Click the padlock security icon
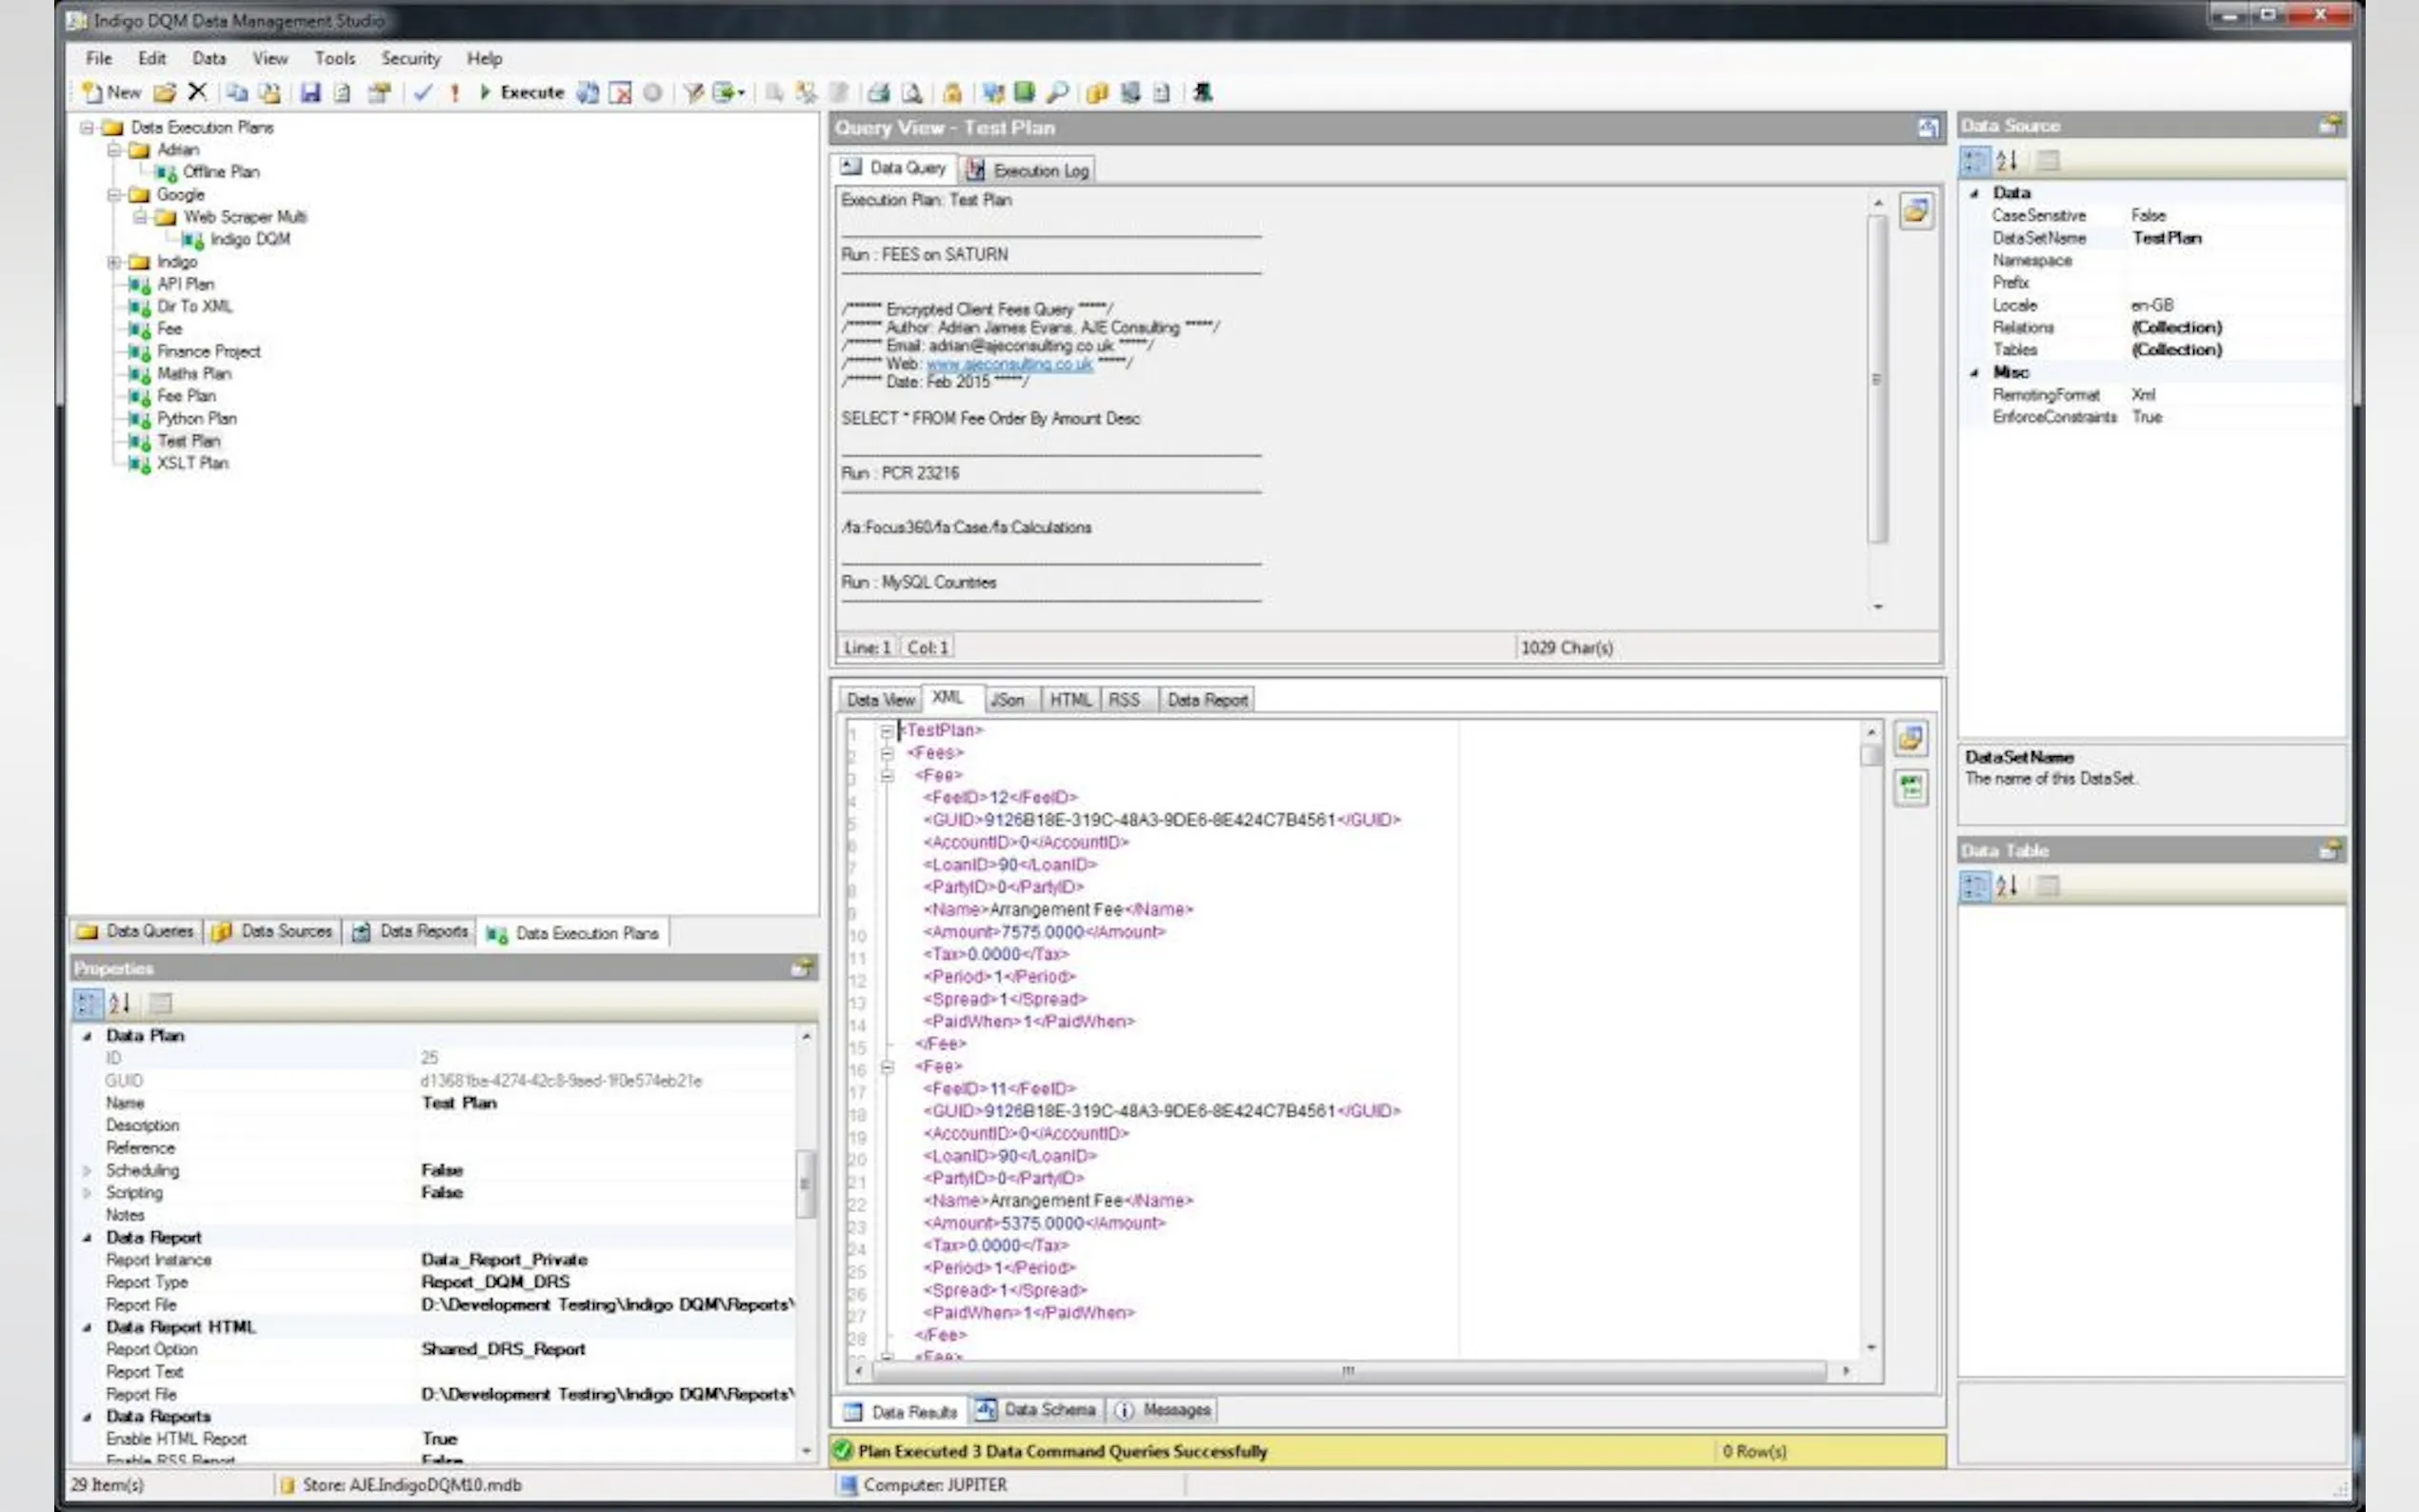Image resolution: width=2419 pixels, height=1512 pixels. pos(952,93)
